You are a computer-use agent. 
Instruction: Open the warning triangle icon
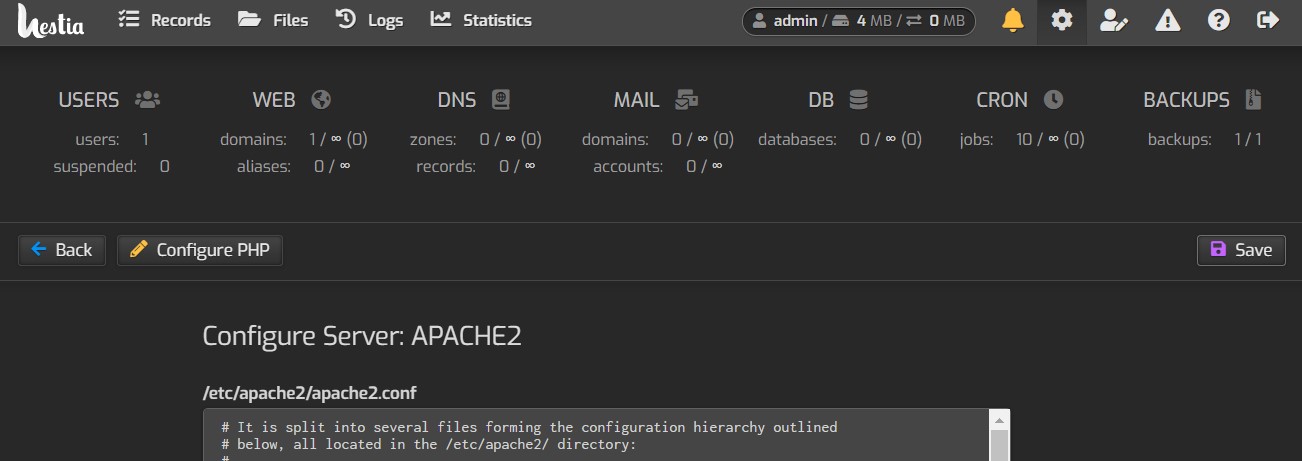[1166, 20]
